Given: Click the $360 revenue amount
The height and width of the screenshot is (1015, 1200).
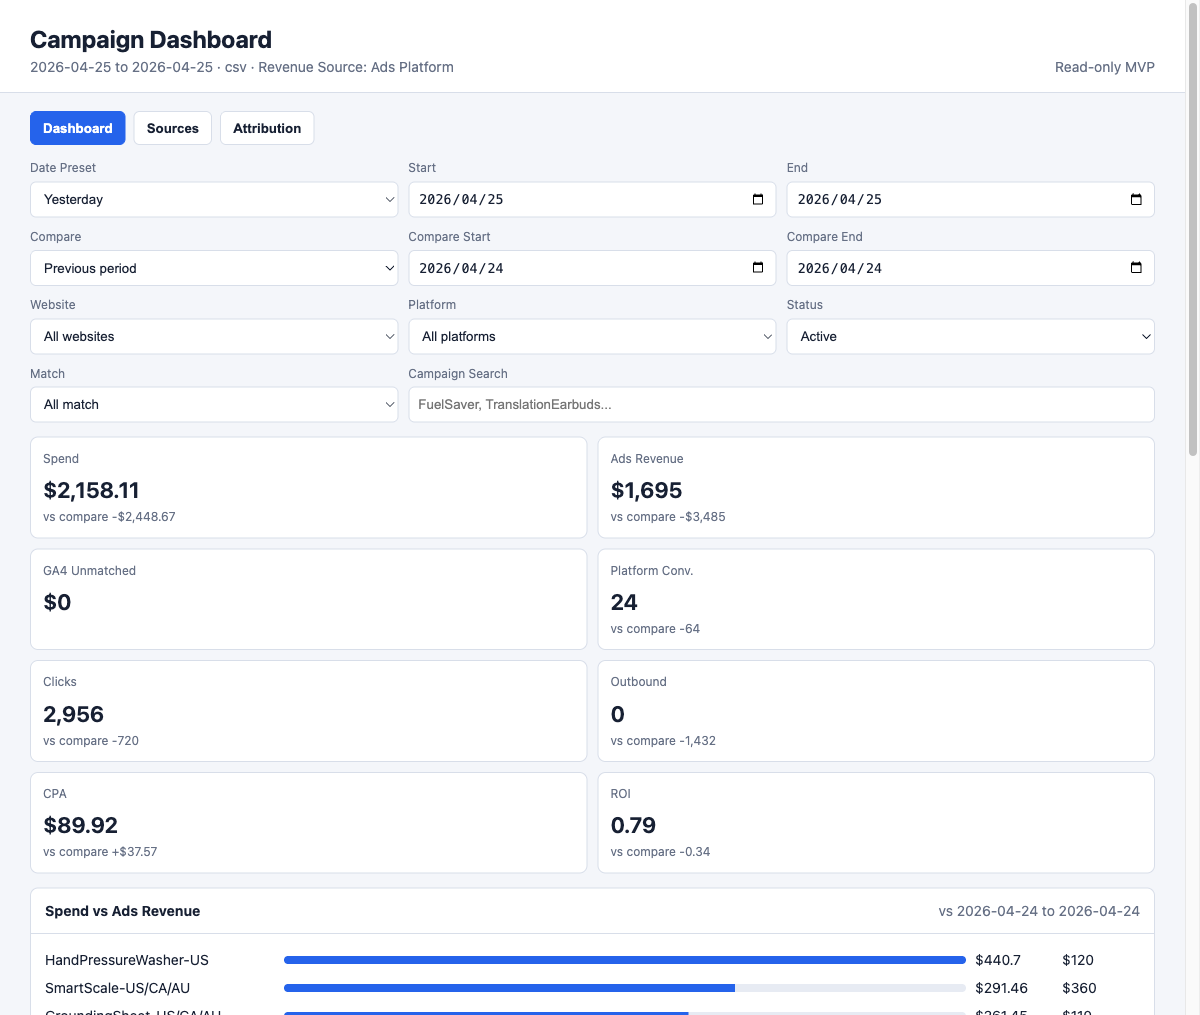Looking at the screenshot, I should [x=1079, y=988].
